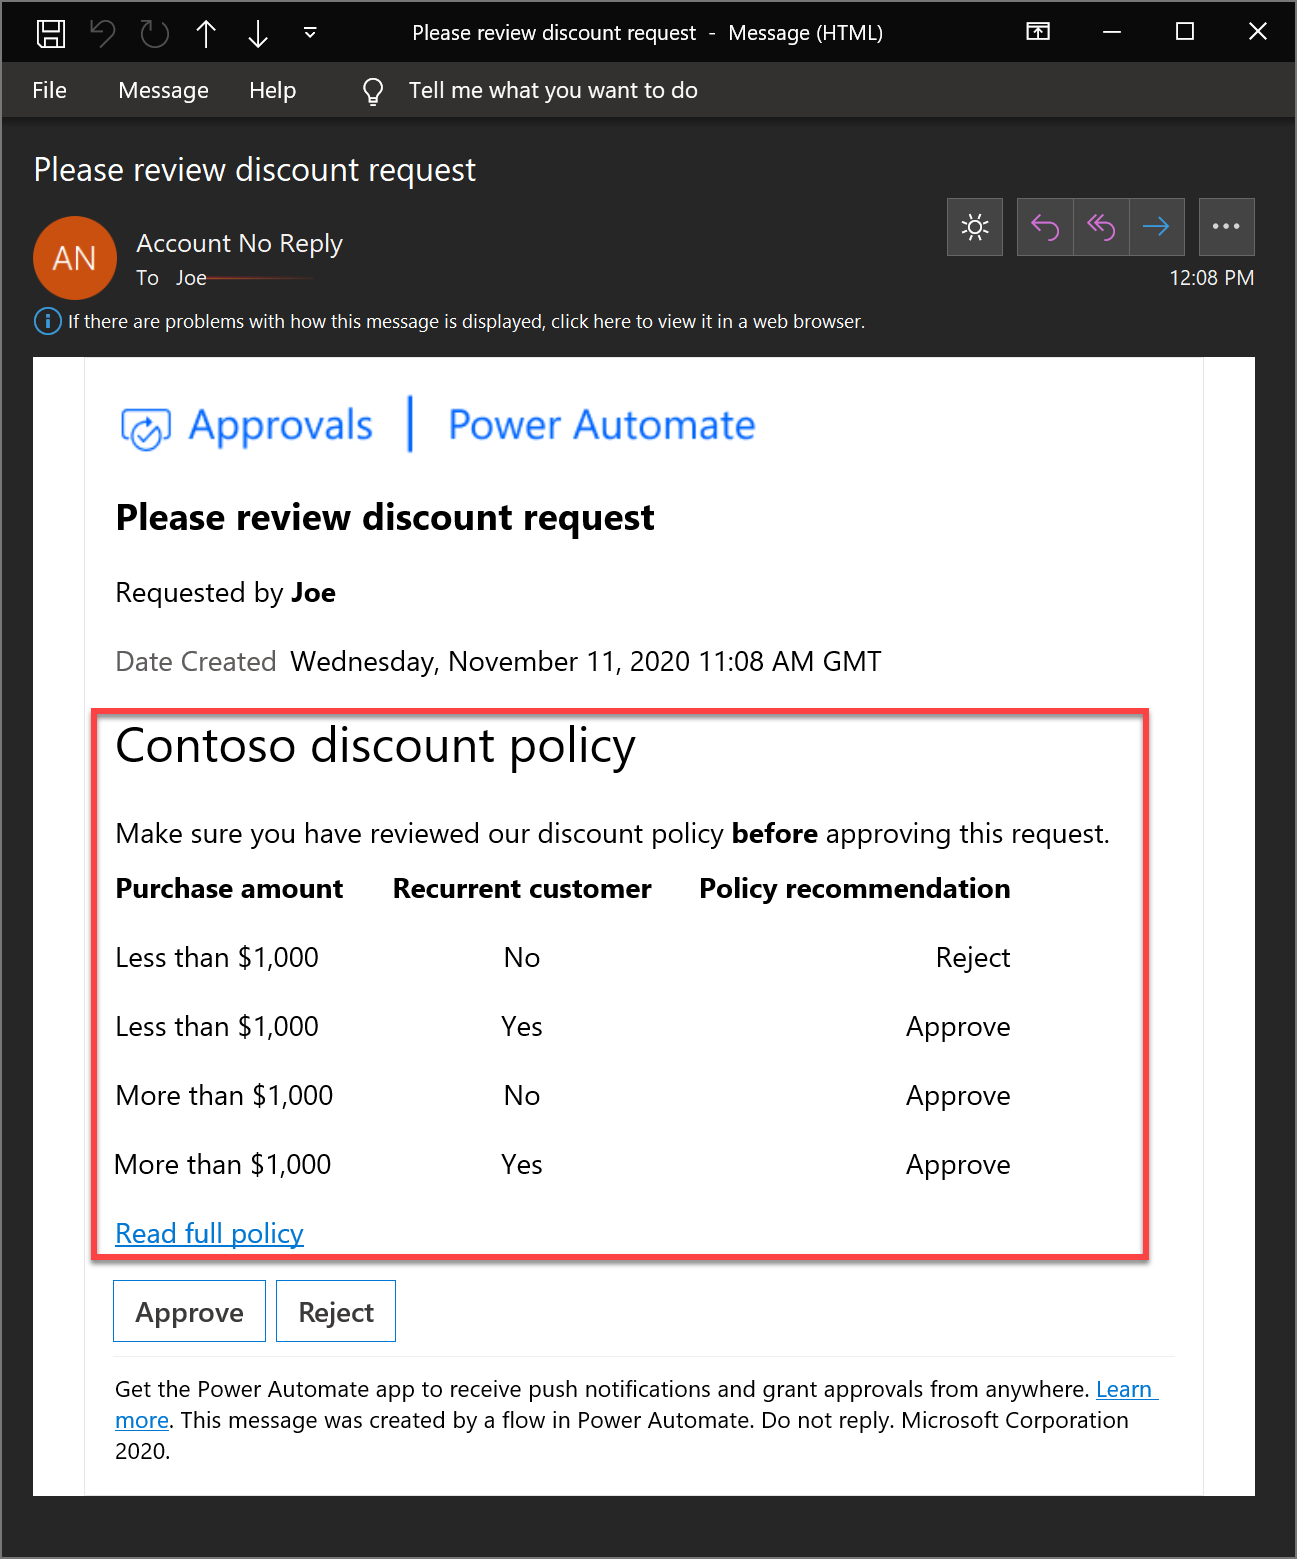Screen dimensions: 1297x1559
Task: Go to next item with down arrow
Action: point(258,33)
